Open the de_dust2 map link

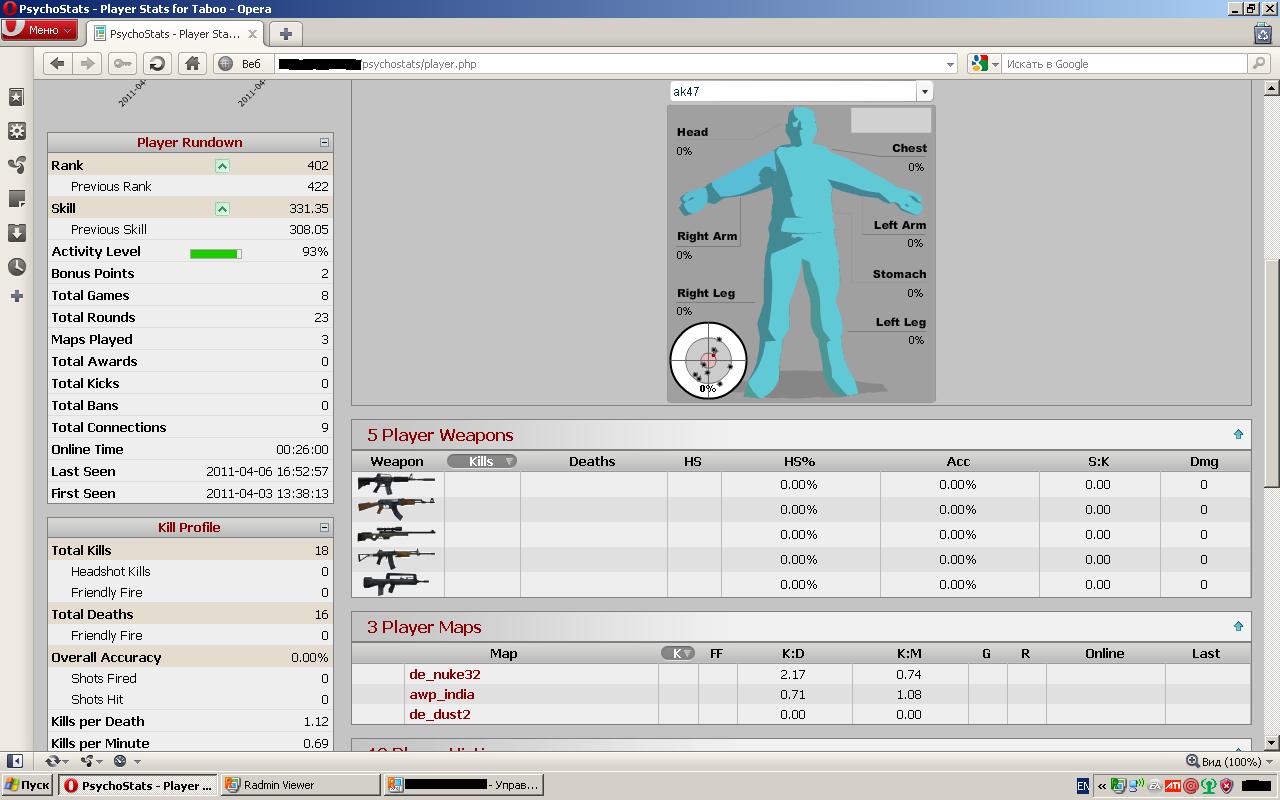pyautogui.click(x=440, y=714)
